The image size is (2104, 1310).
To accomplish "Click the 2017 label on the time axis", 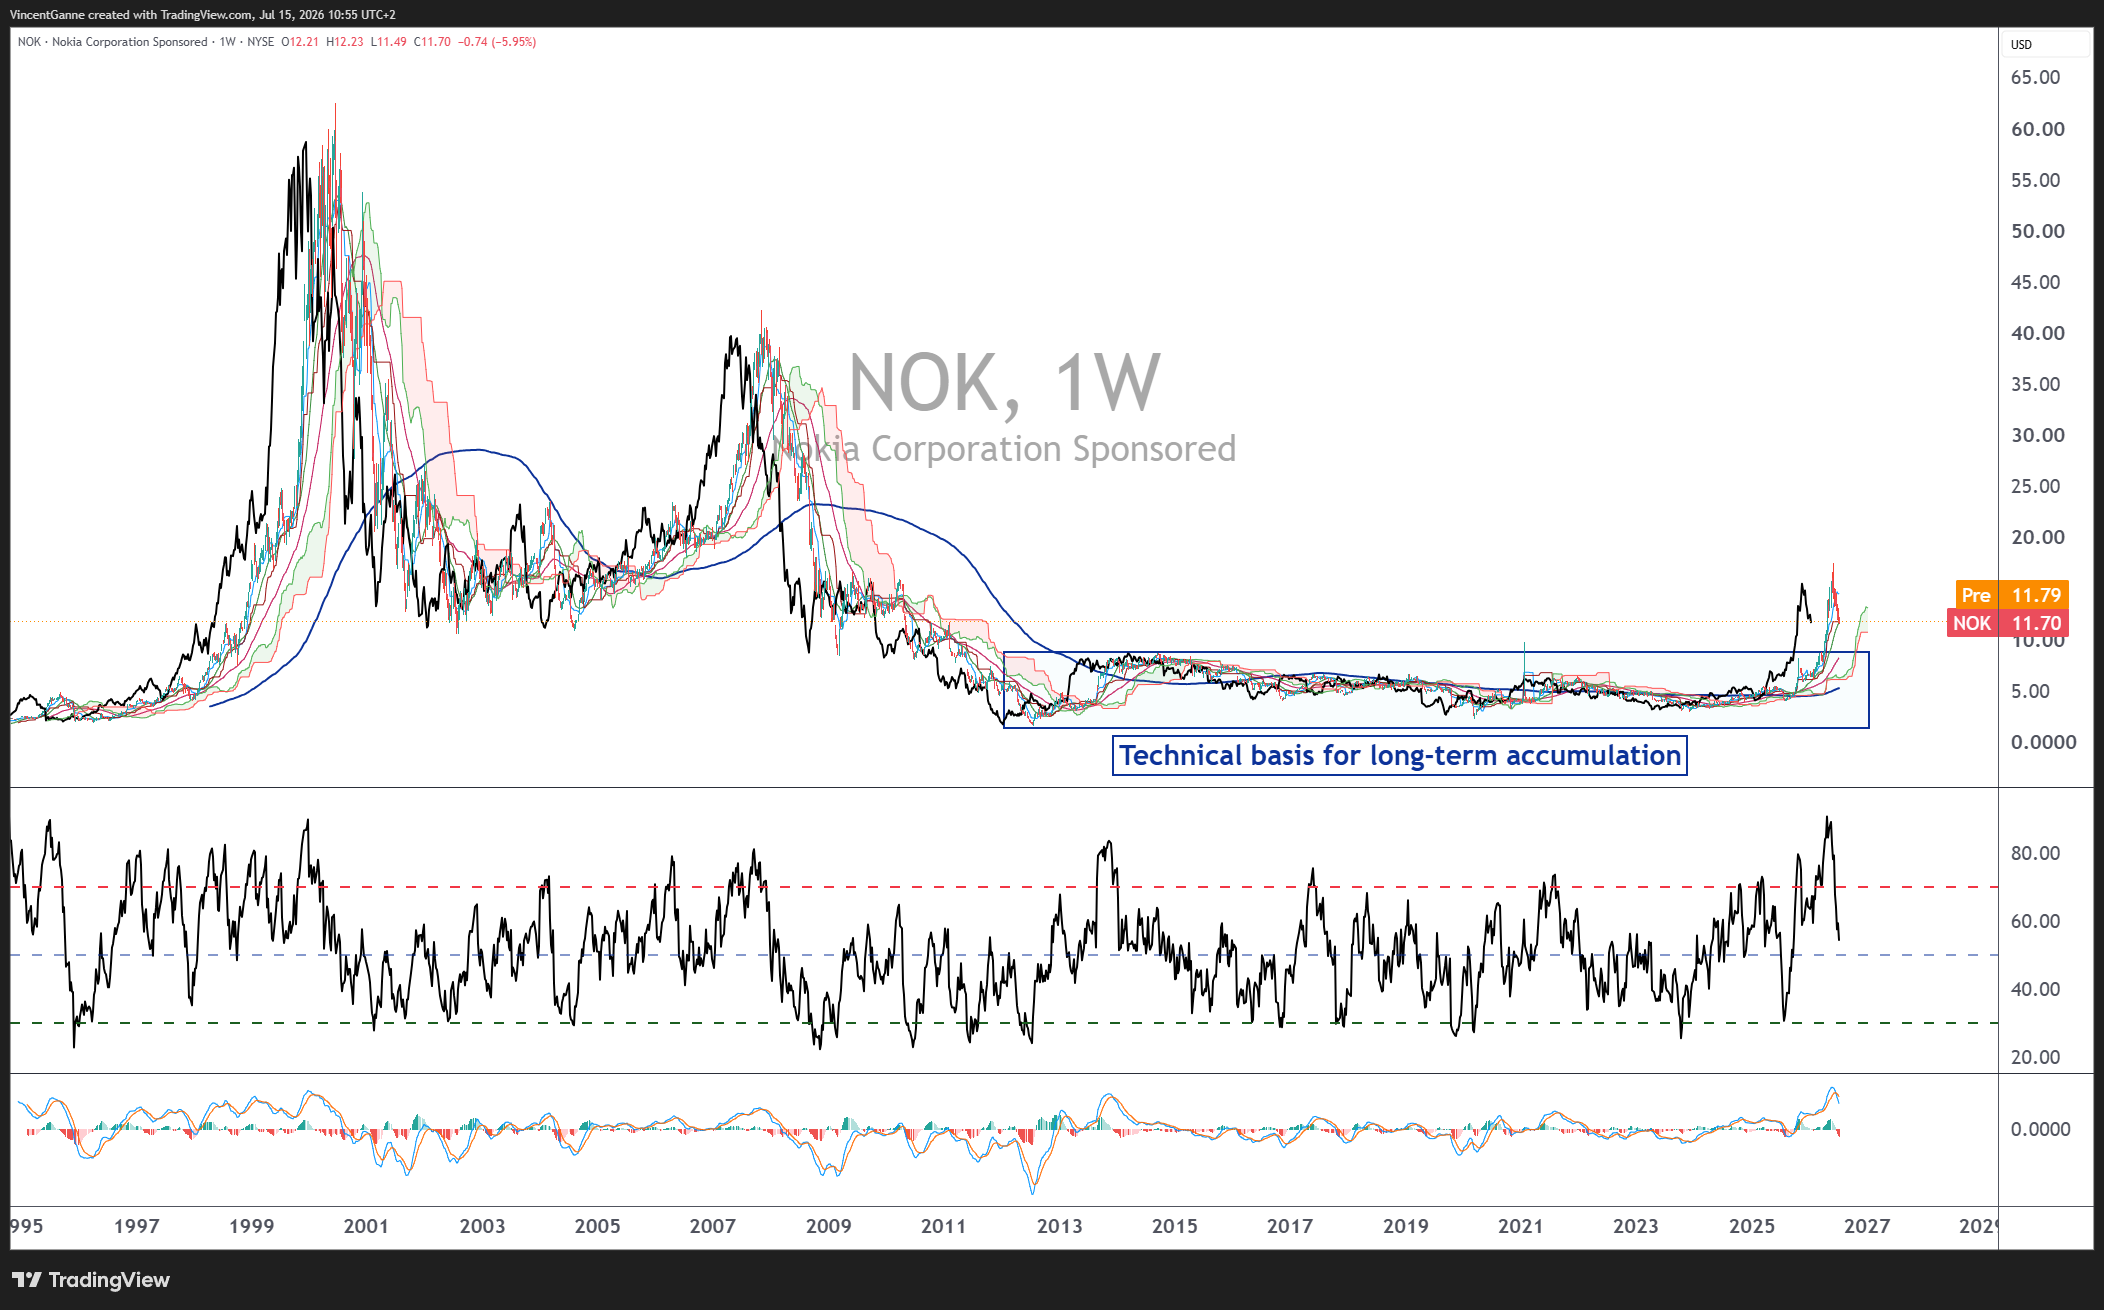I will [1290, 1226].
